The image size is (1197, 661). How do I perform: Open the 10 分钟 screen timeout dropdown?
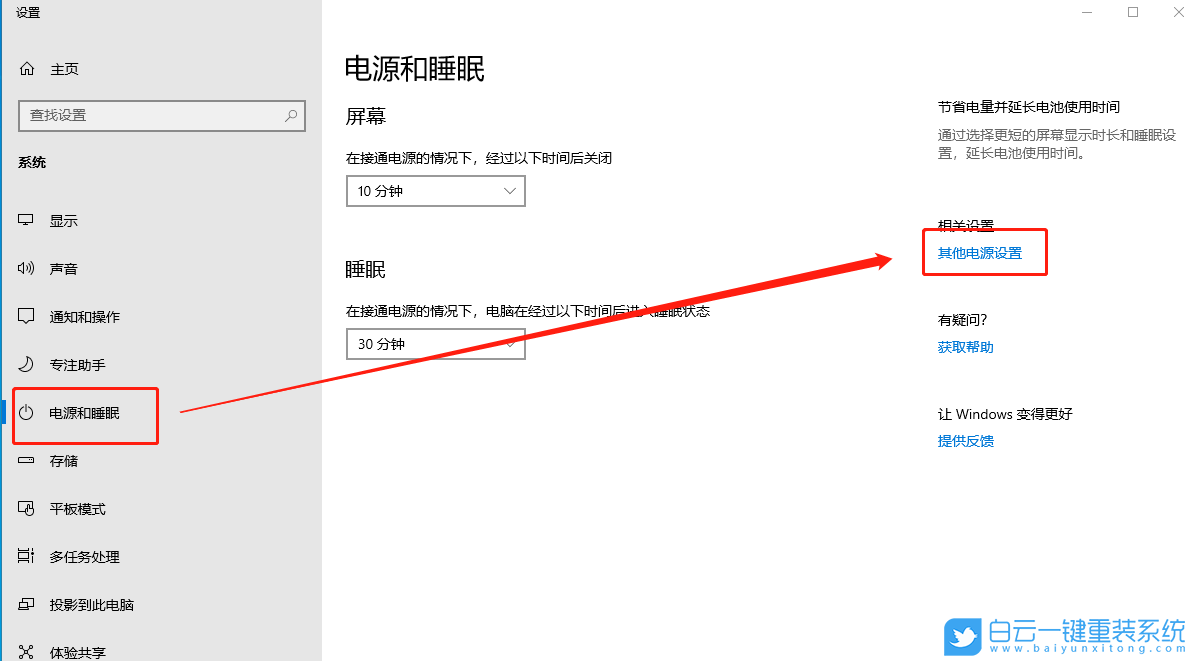(435, 190)
